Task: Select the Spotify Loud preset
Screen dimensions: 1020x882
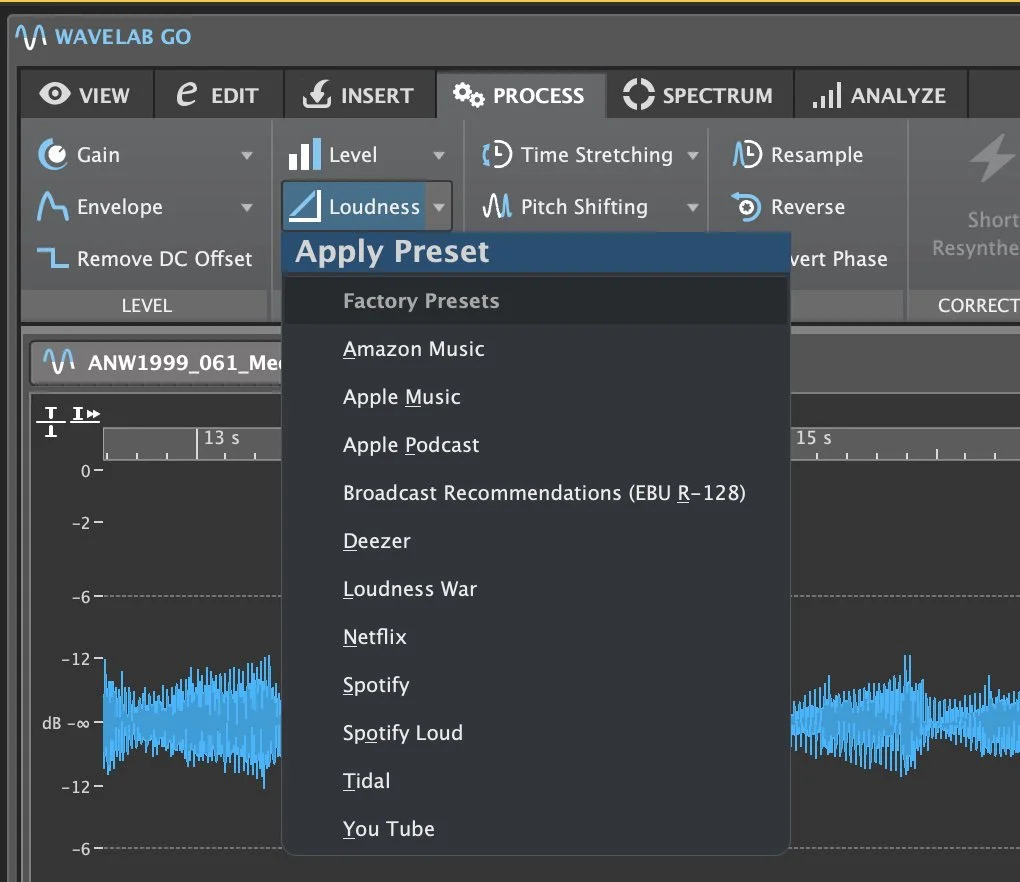Action: coord(537,733)
